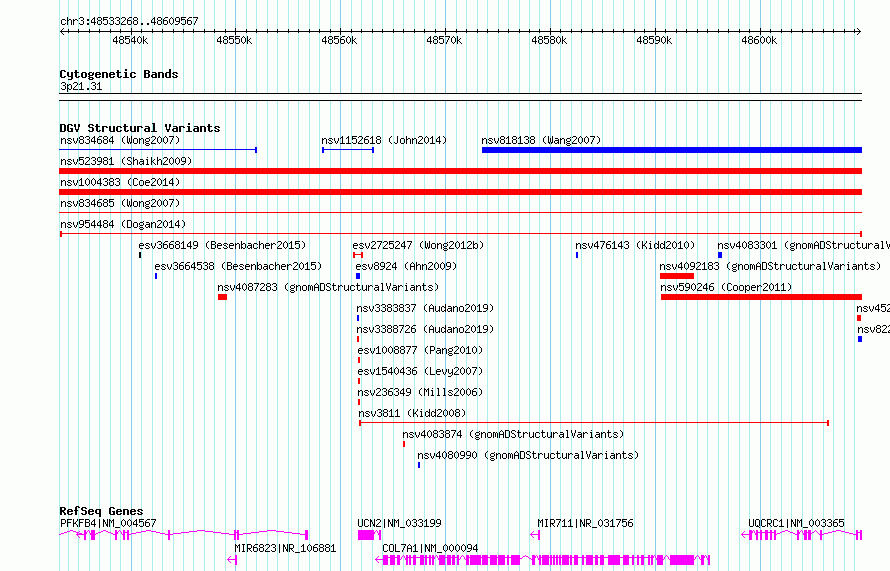The height and width of the screenshot is (571, 890).
Task: Click the 48580k ruler tick label
Action: [549, 40]
